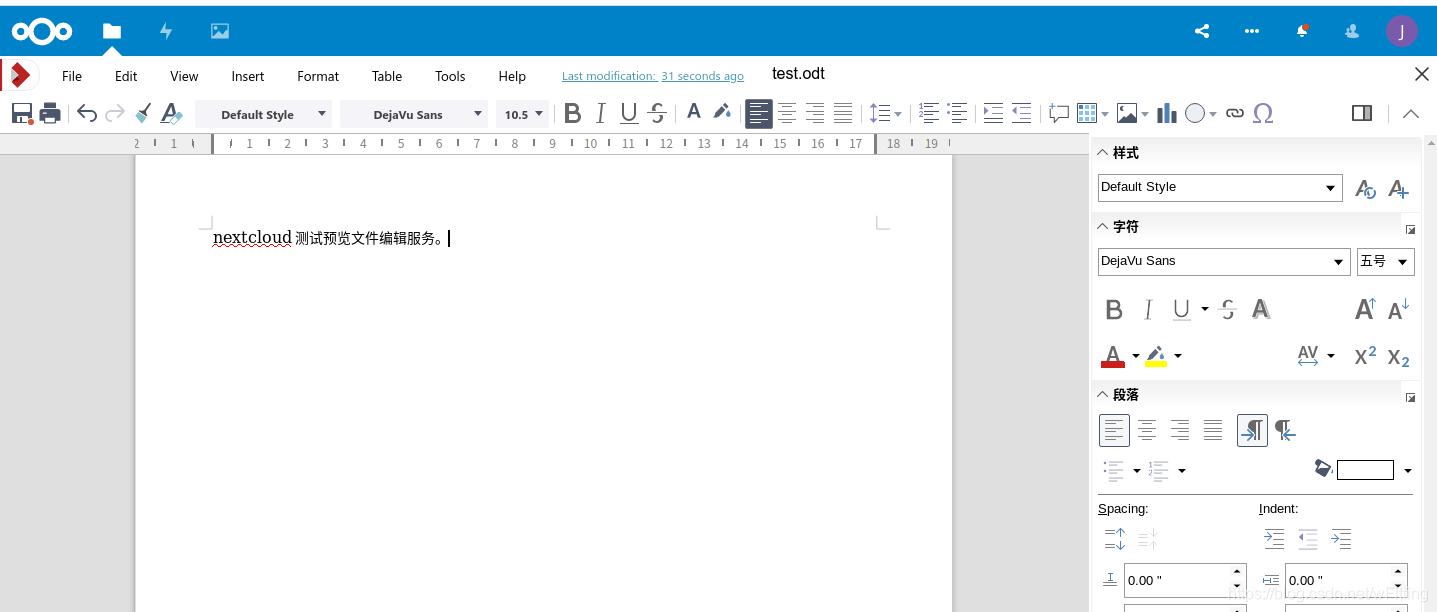The height and width of the screenshot is (612, 1437).
Task: Select the Clone Formatting paintbrush
Action: 144,114
